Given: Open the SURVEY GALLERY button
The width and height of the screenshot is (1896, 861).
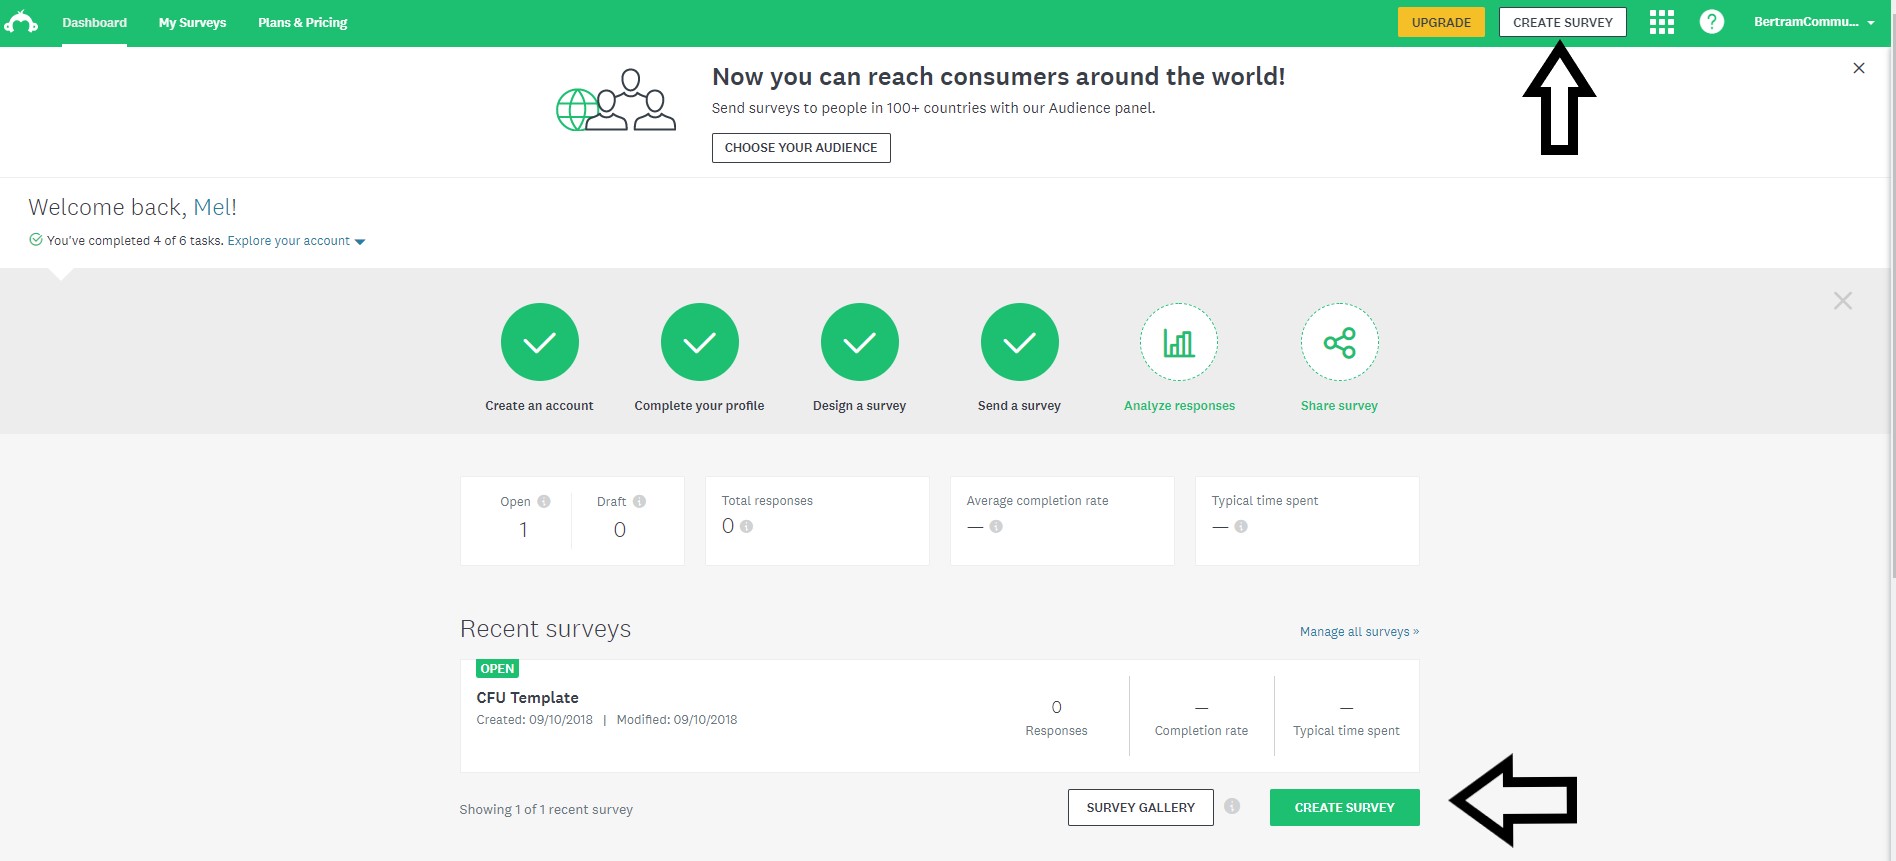Looking at the screenshot, I should click(1140, 807).
